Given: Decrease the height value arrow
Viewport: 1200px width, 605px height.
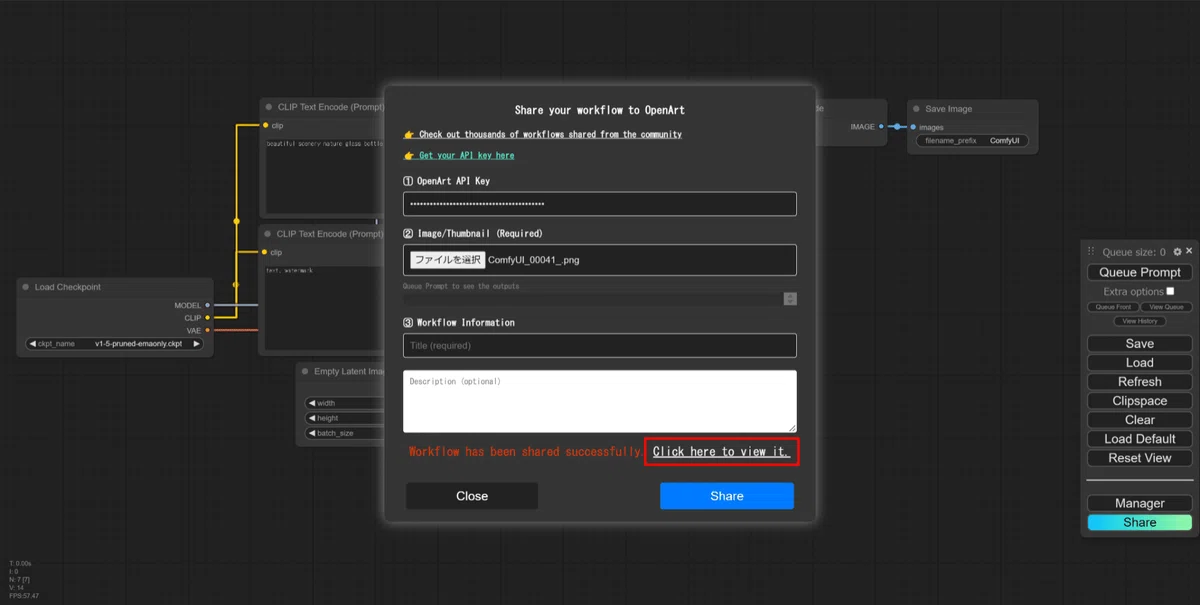Looking at the screenshot, I should click(312, 418).
